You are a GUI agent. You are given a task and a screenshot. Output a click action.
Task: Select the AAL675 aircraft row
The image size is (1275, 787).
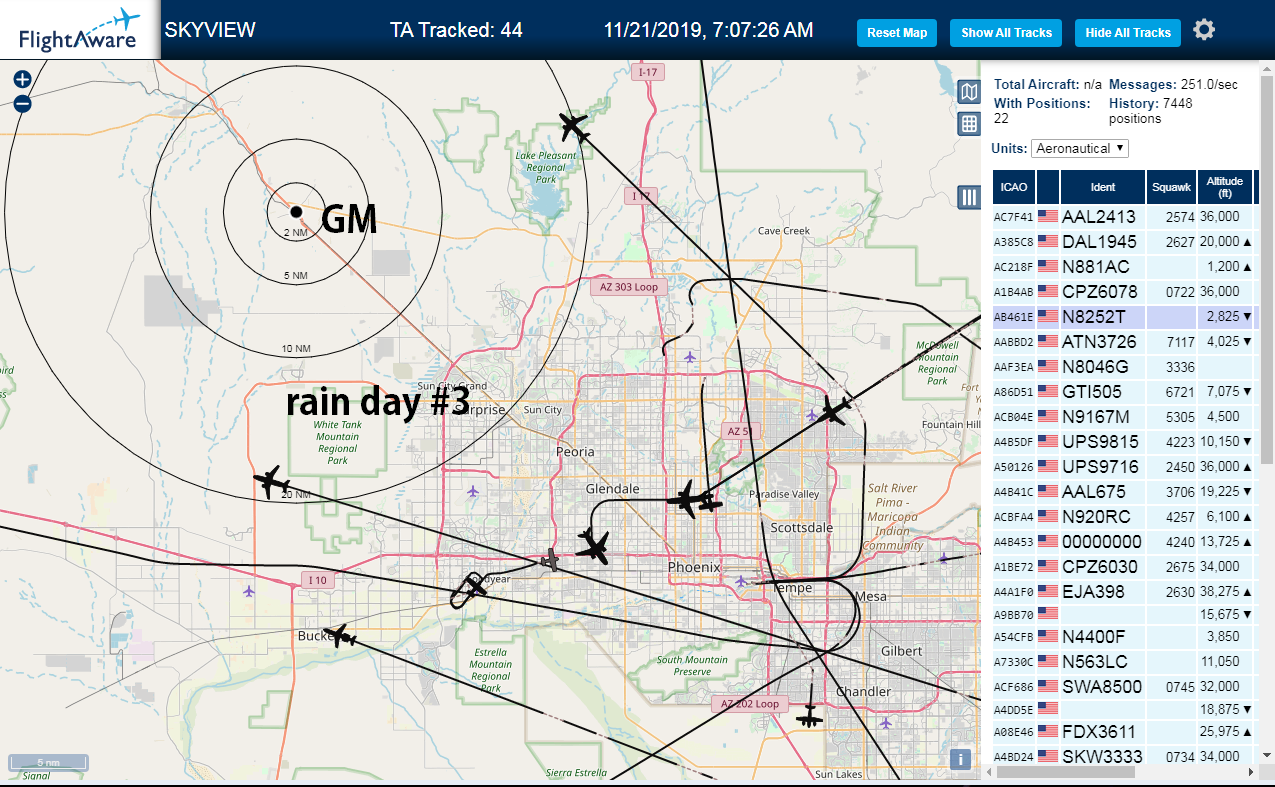pos(1124,491)
